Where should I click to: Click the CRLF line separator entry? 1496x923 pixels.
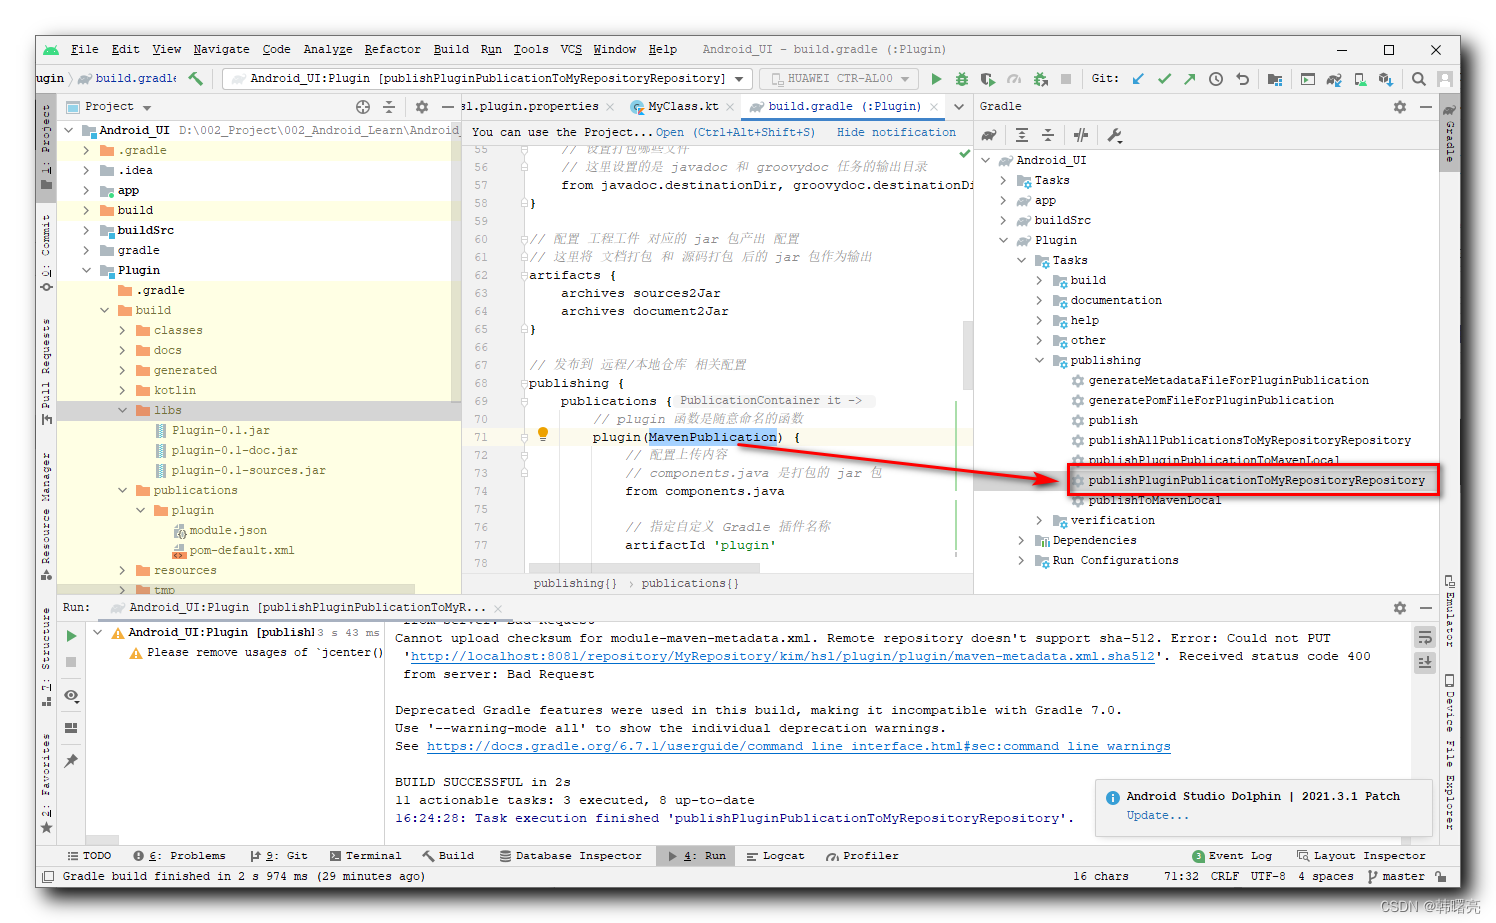coord(1225,877)
